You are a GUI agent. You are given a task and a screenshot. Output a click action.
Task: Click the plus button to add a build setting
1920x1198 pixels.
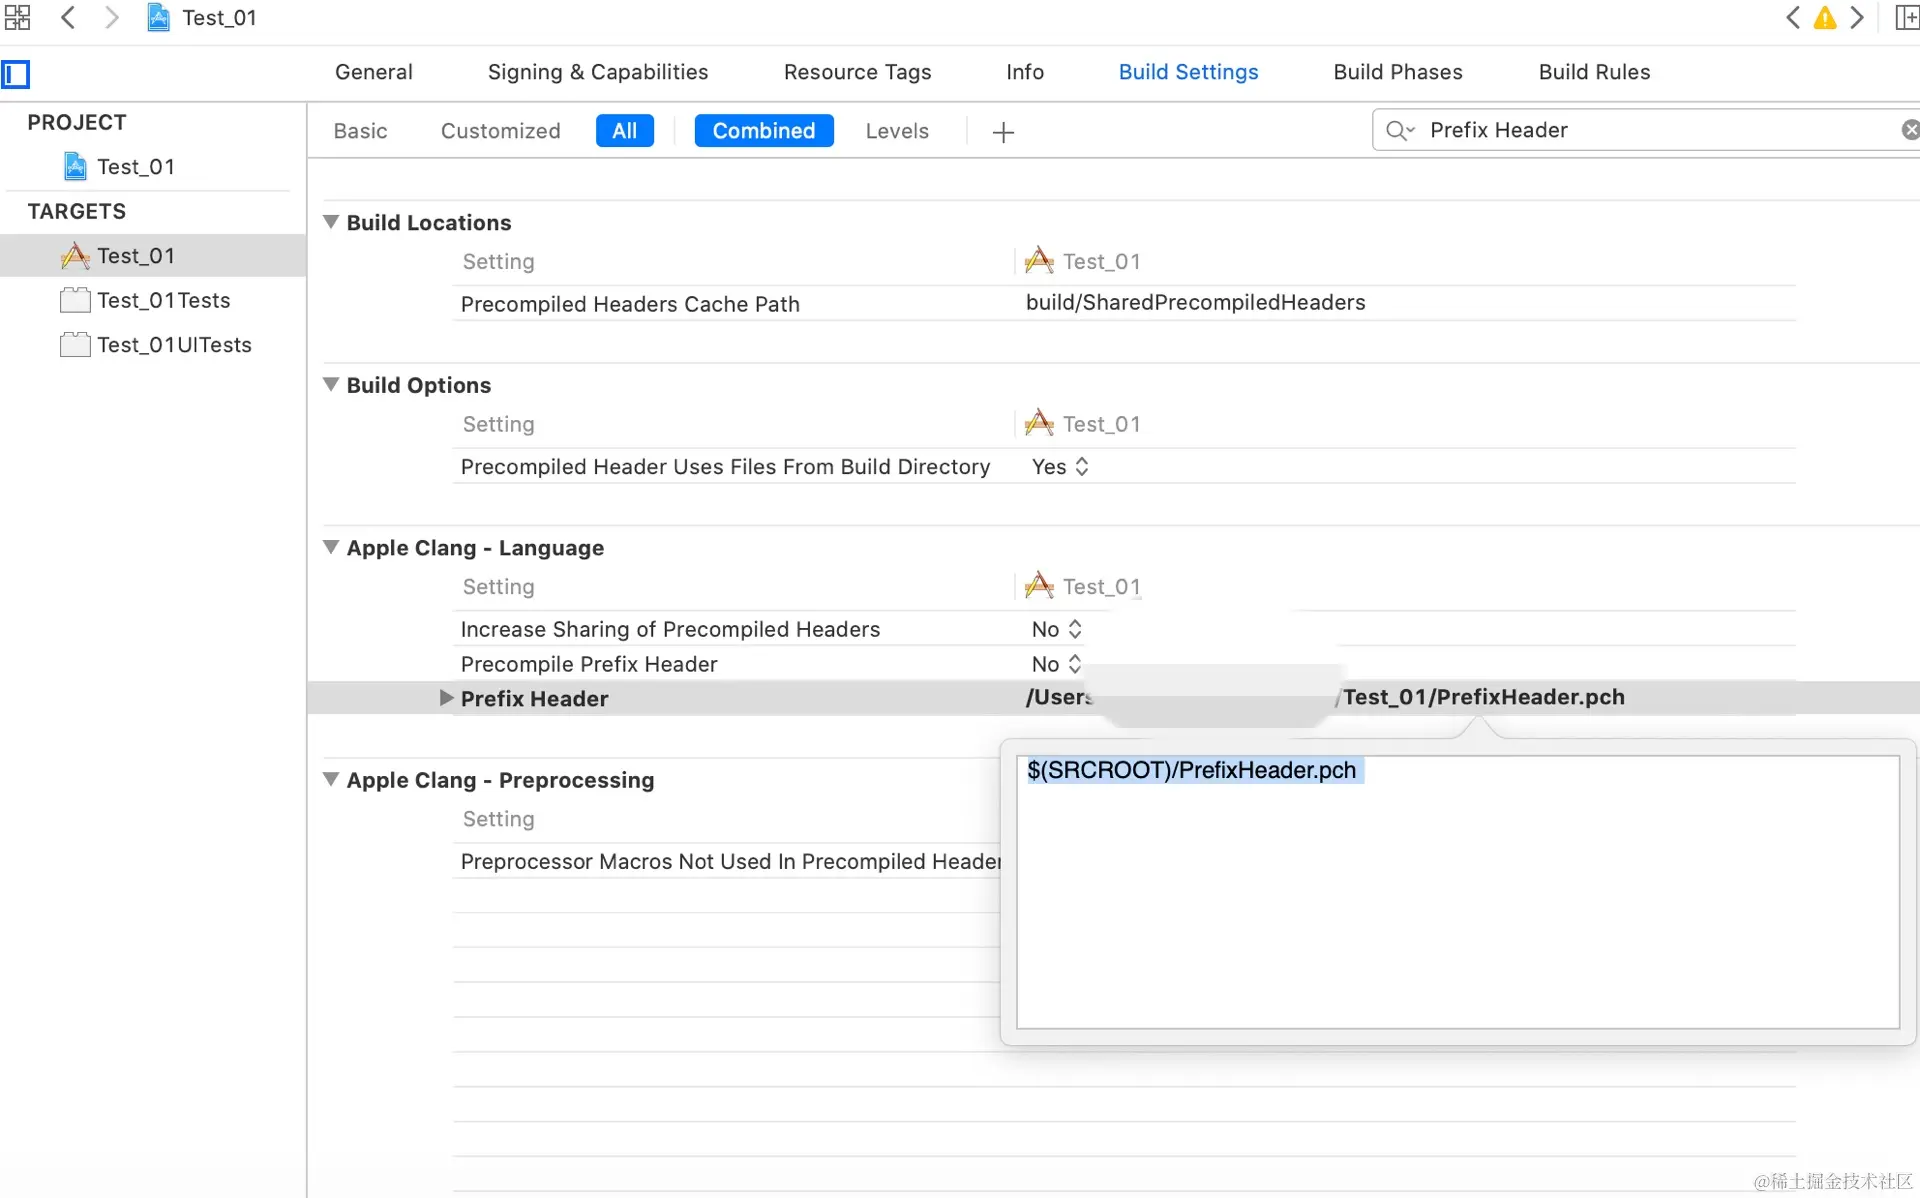(x=1003, y=132)
